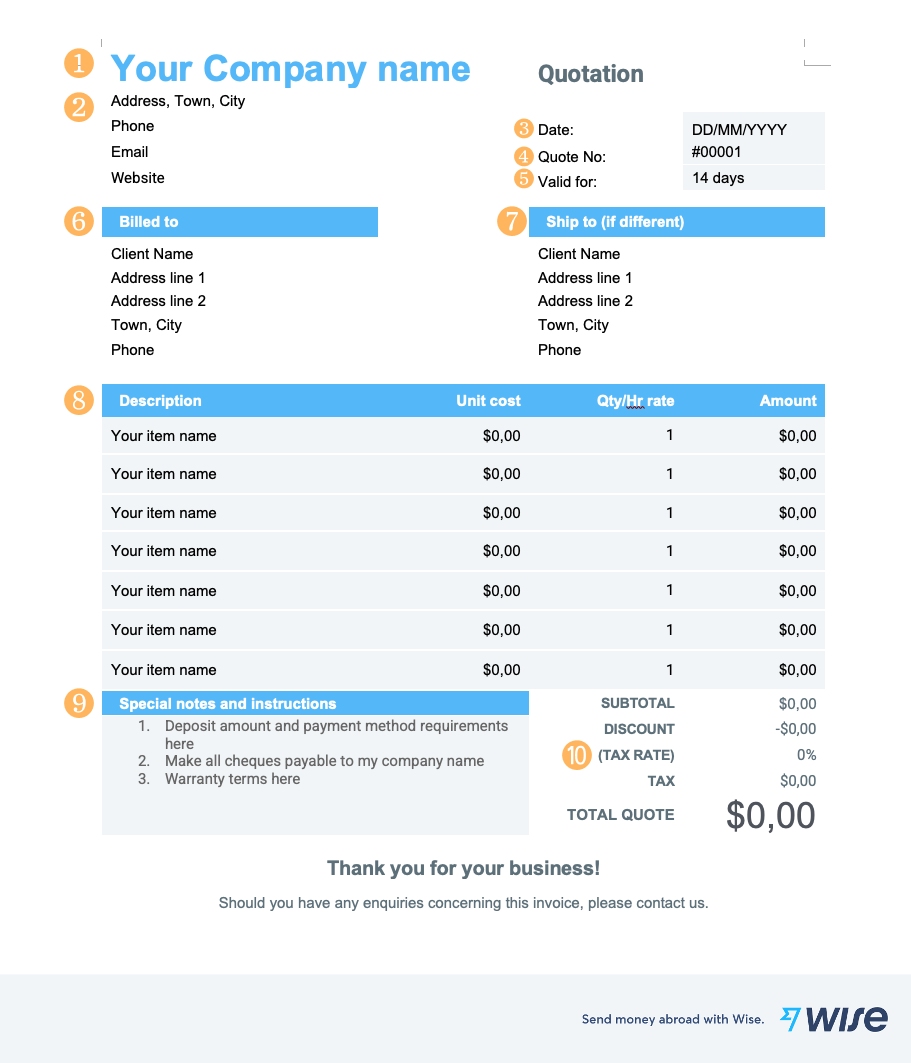
Task: Click the 0% tax rate value
Action: click(806, 755)
